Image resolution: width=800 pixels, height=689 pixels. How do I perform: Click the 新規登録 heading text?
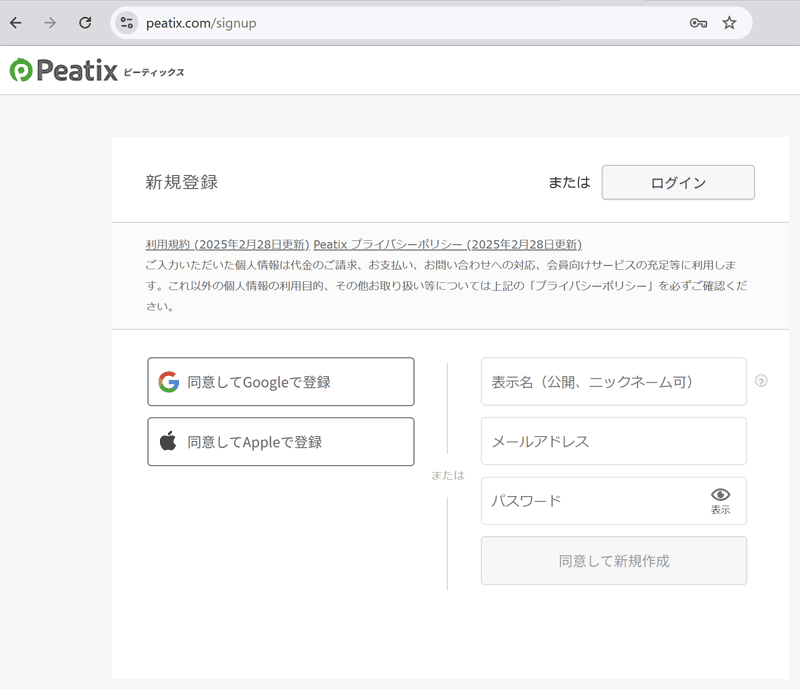pos(182,182)
